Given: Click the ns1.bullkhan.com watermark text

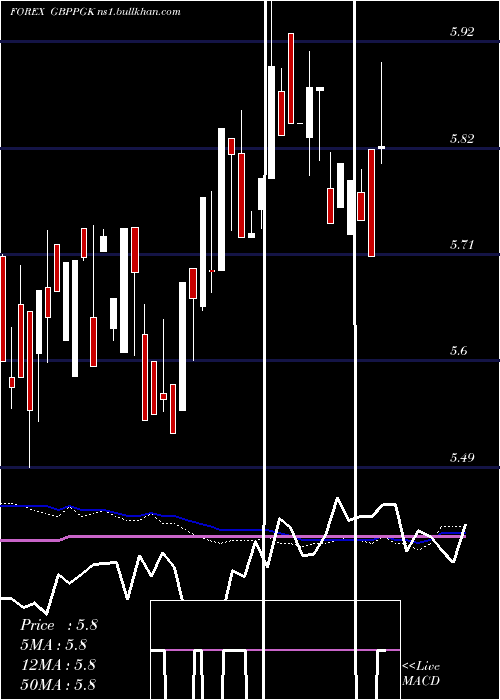Looking at the screenshot, I should tap(138, 12).
